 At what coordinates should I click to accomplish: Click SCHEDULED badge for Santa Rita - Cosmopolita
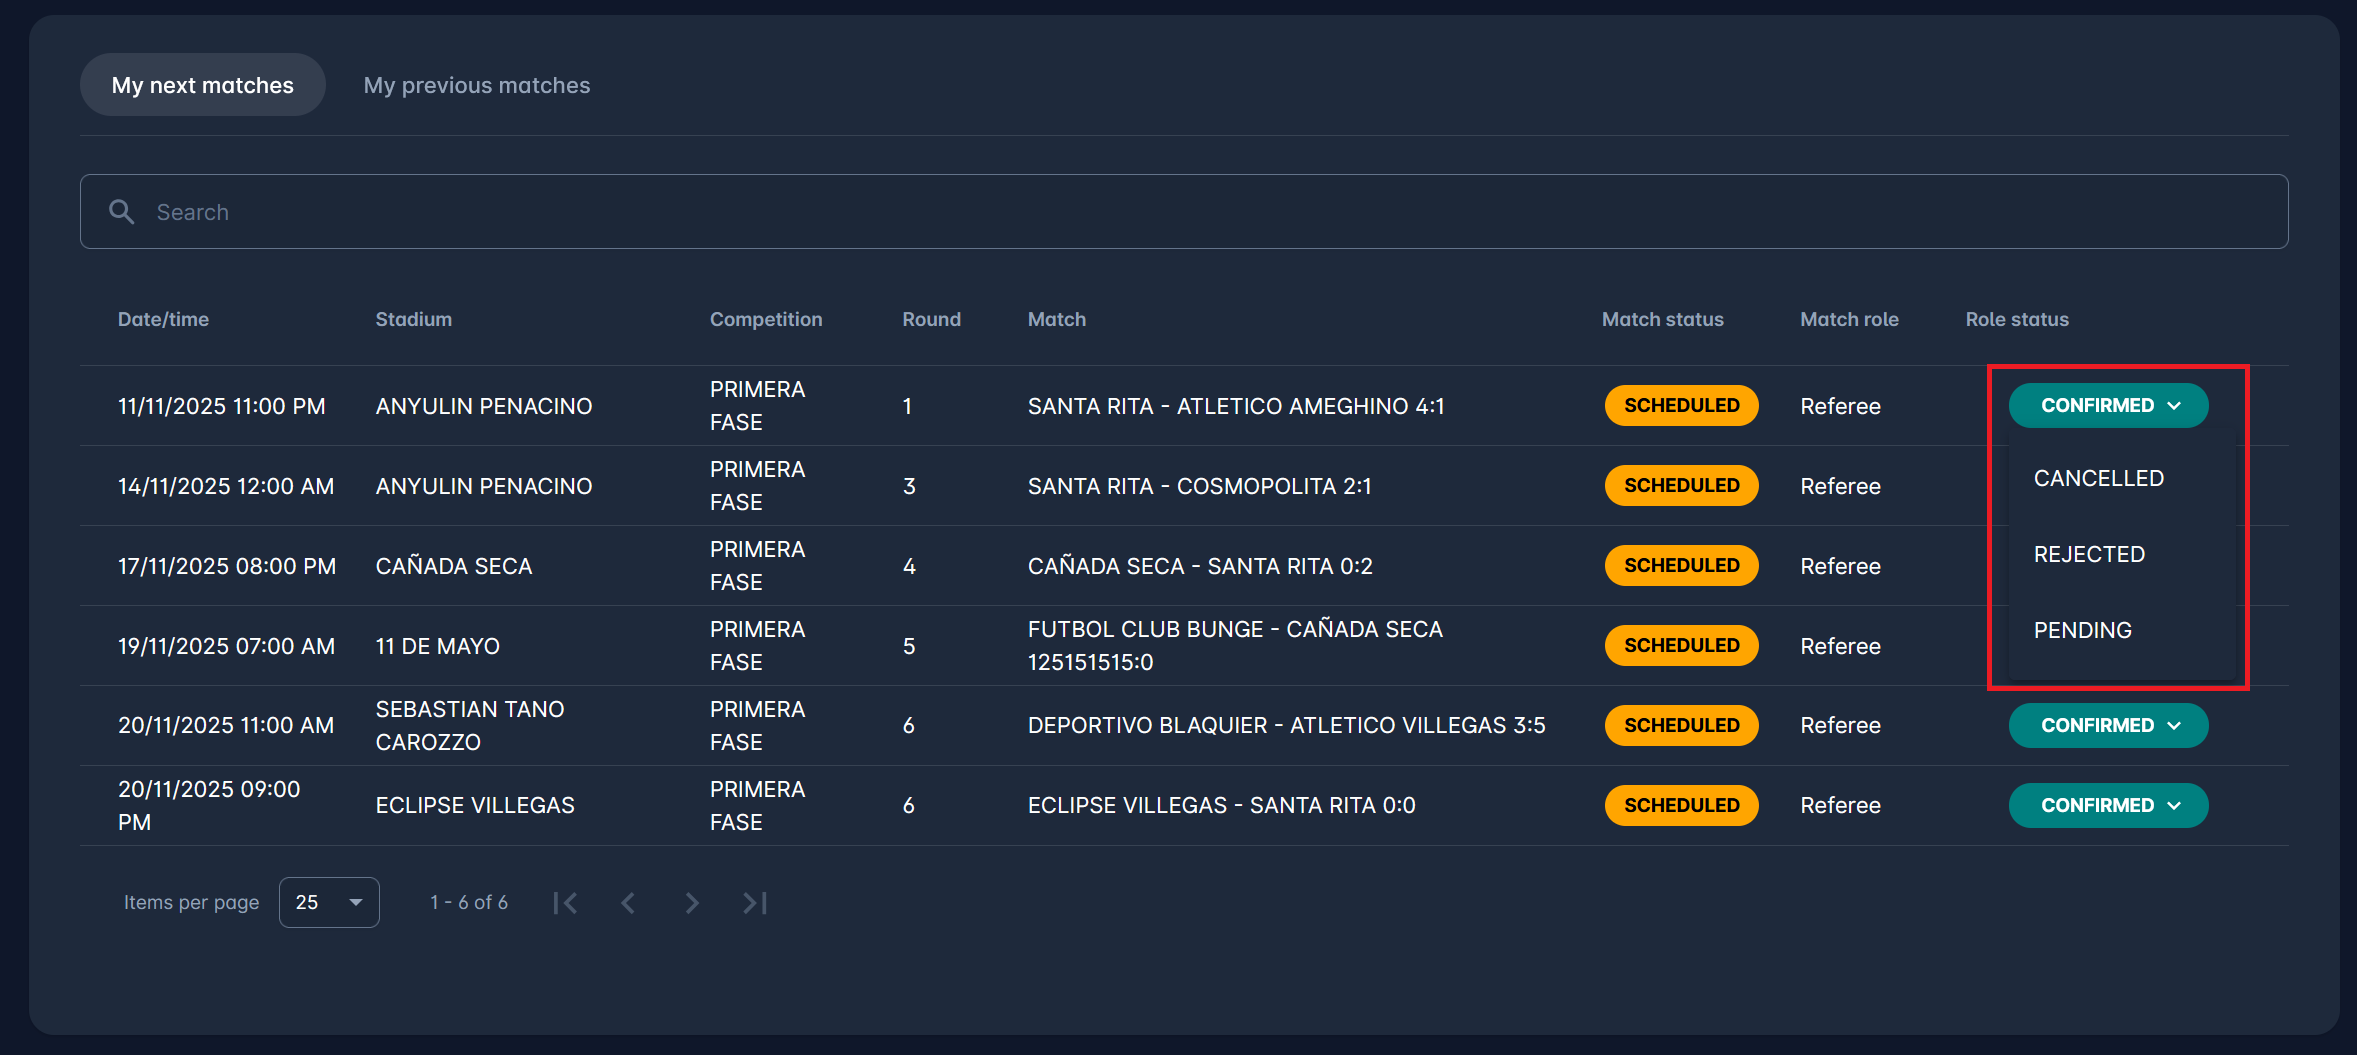(x=1681, y=486)
